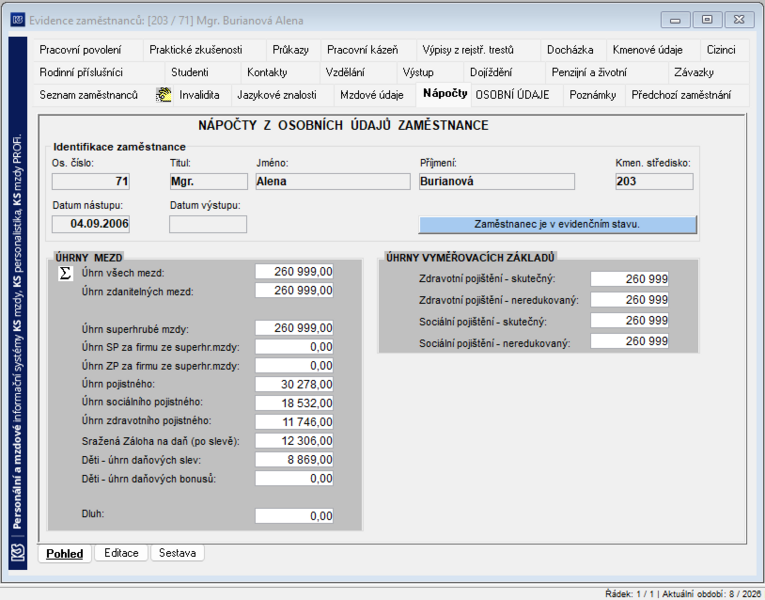Click the hand icon next to Seznam zaměstnanců

point(163,95)
